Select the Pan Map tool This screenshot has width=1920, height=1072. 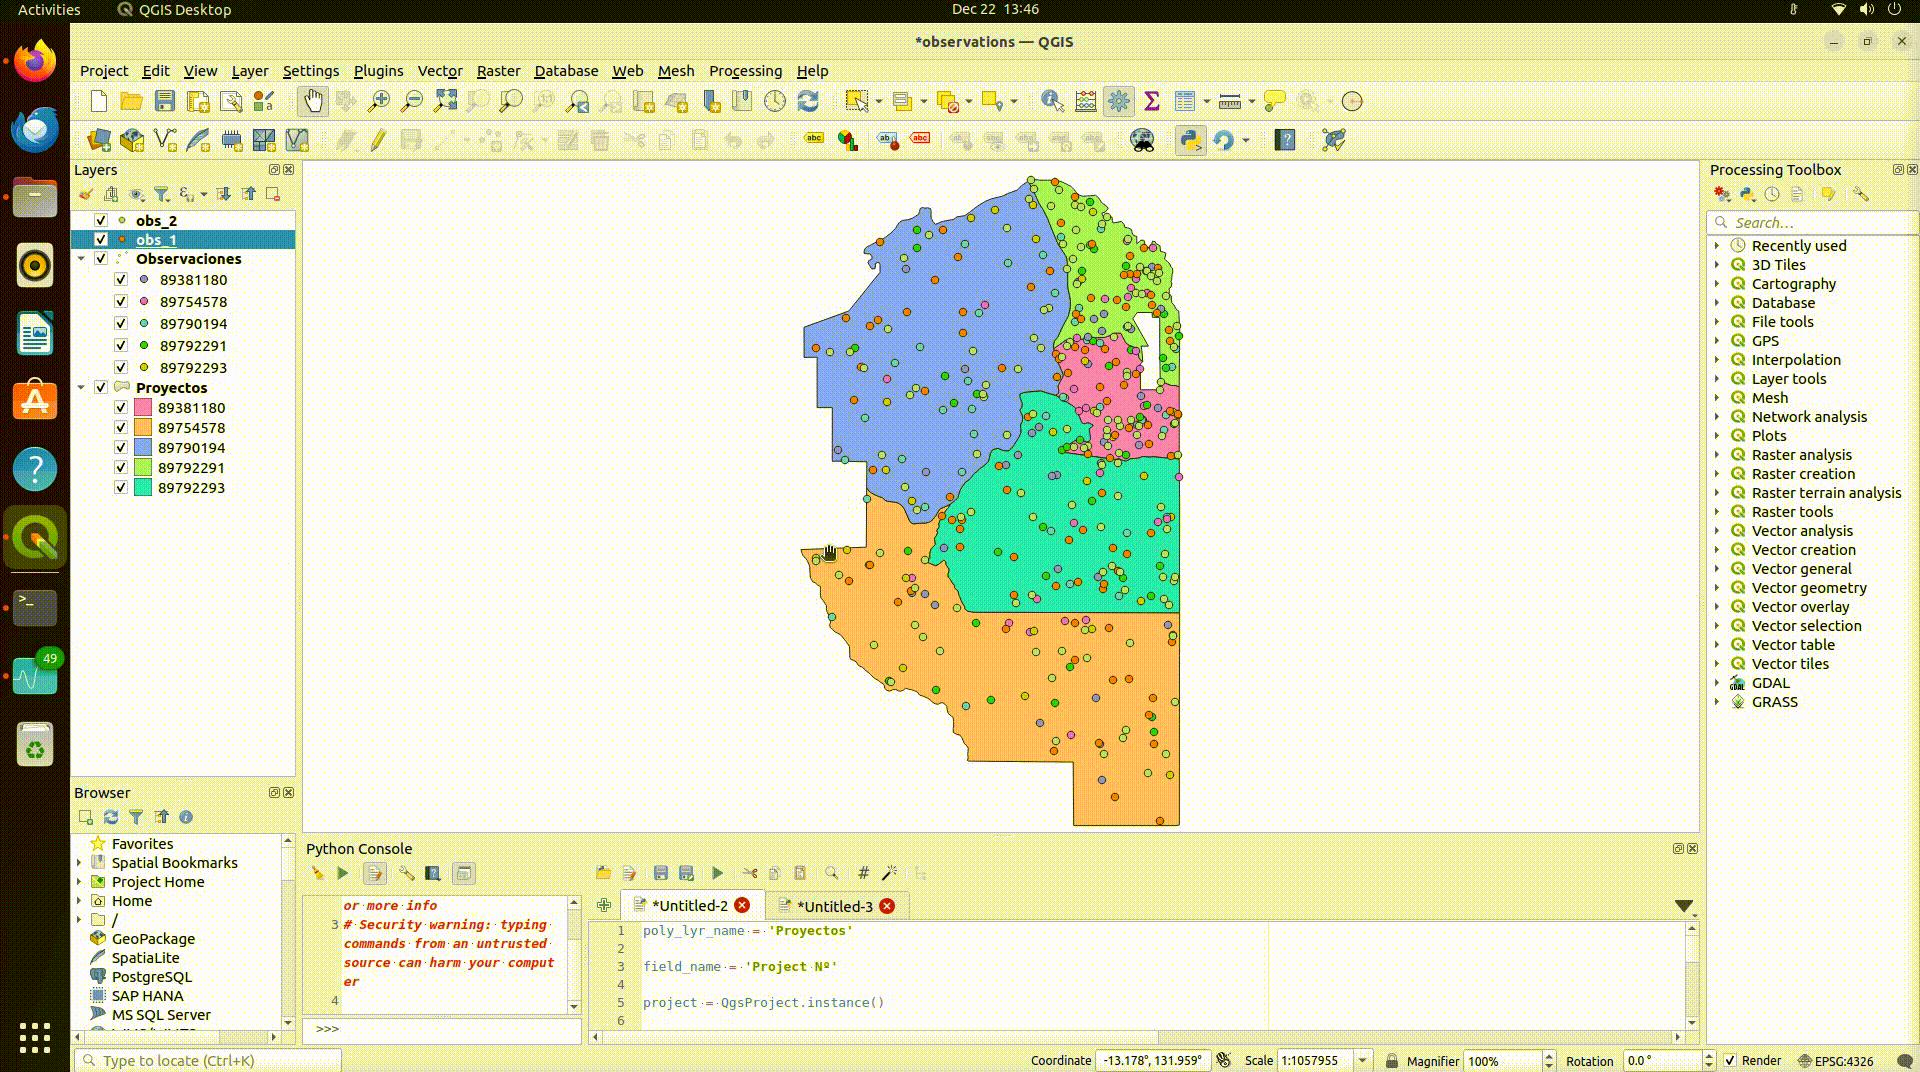312,100
